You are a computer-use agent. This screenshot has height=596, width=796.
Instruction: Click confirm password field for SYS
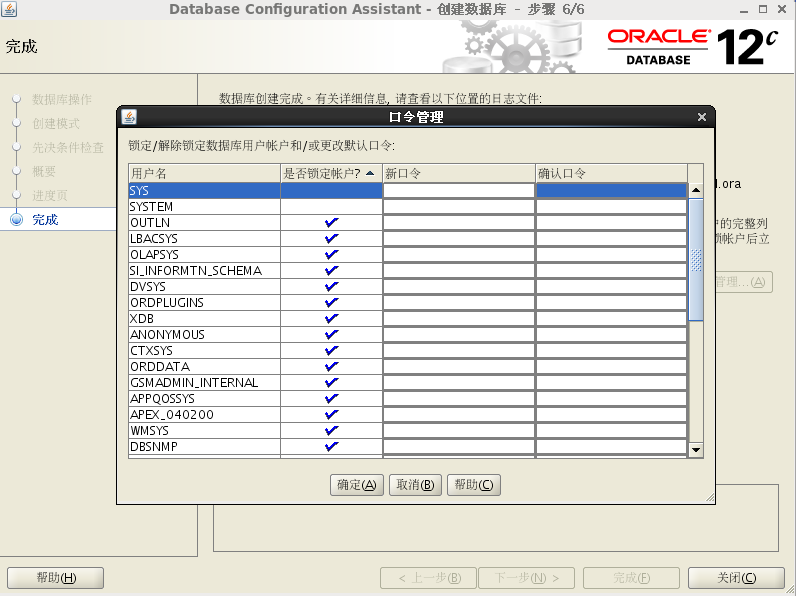(x=612, y=190)
